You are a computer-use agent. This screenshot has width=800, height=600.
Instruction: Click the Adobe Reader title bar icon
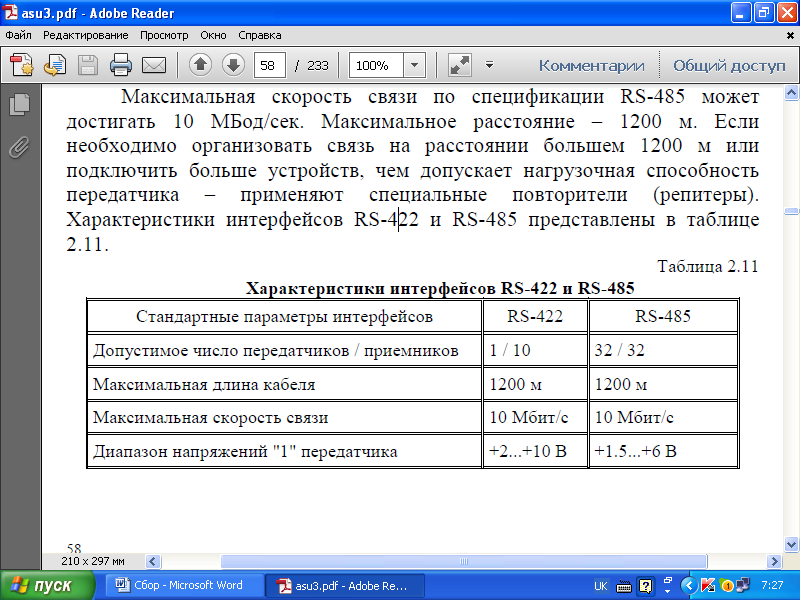[10, 13]
